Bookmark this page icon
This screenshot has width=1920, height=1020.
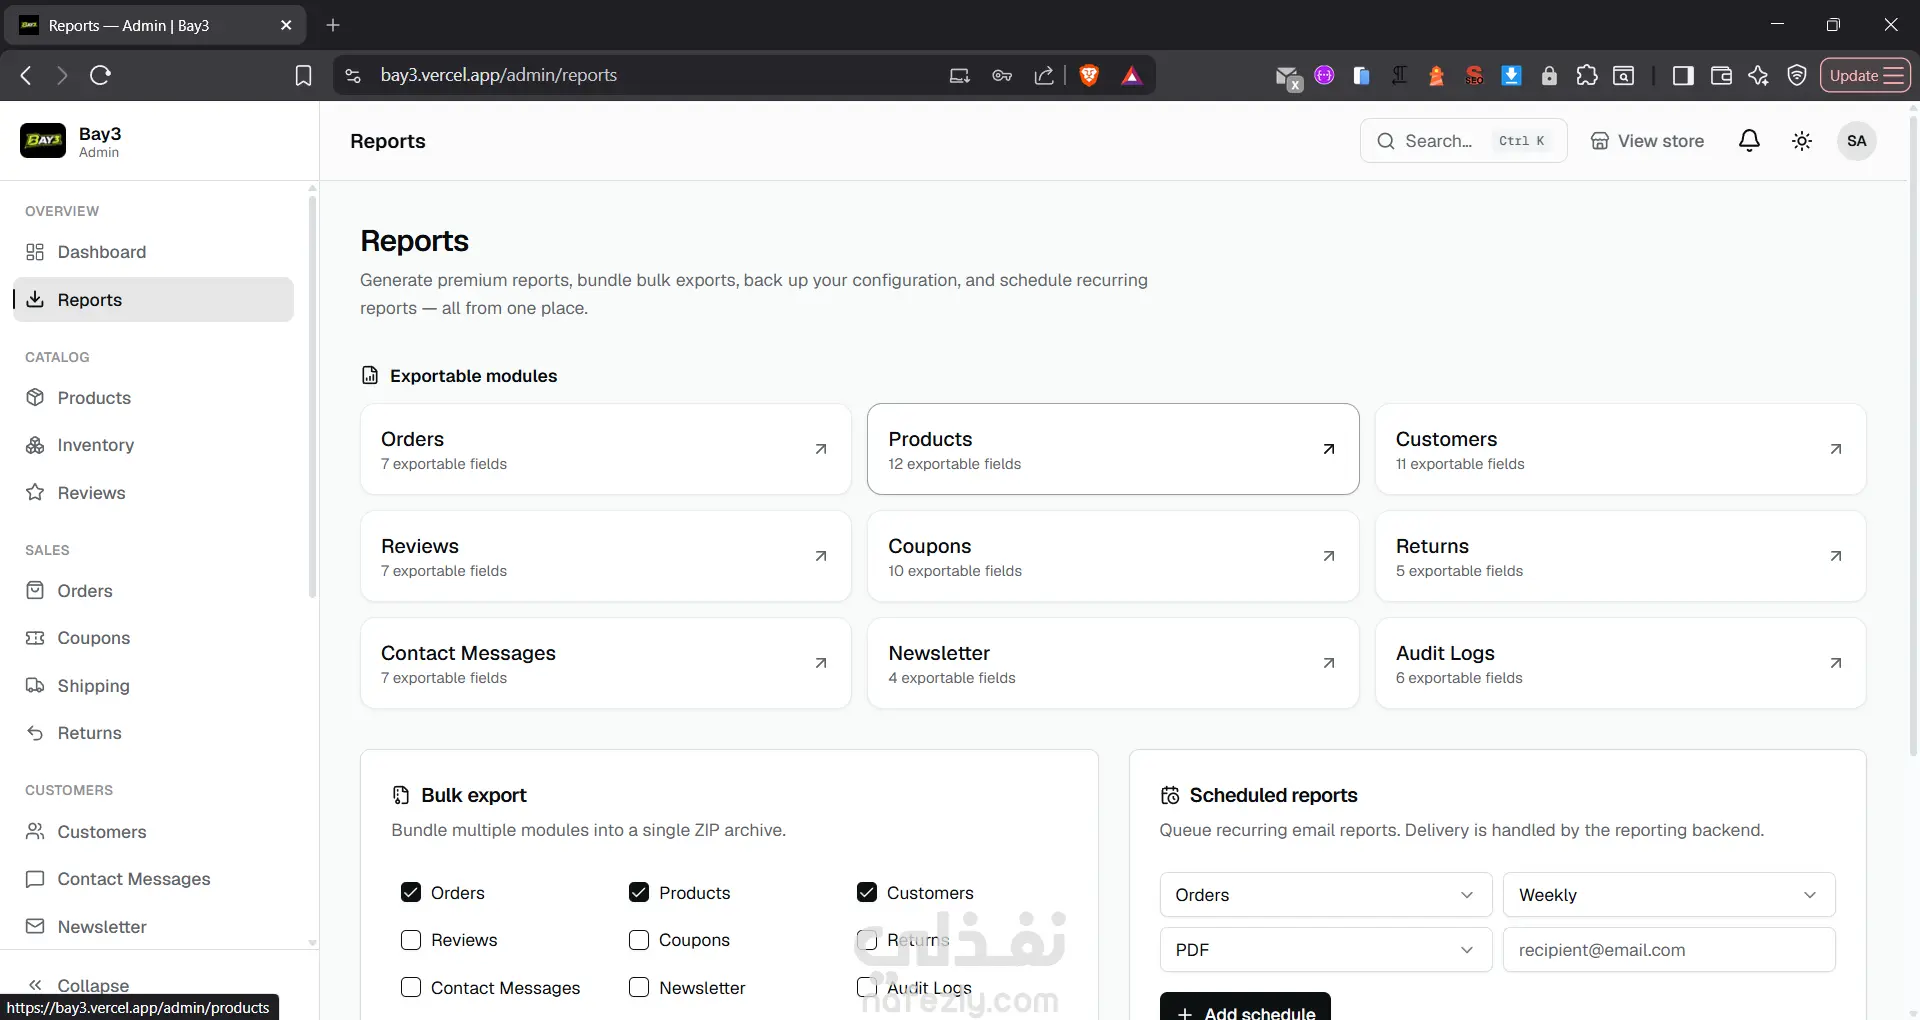pyautogui.click(x=303, y=75)
